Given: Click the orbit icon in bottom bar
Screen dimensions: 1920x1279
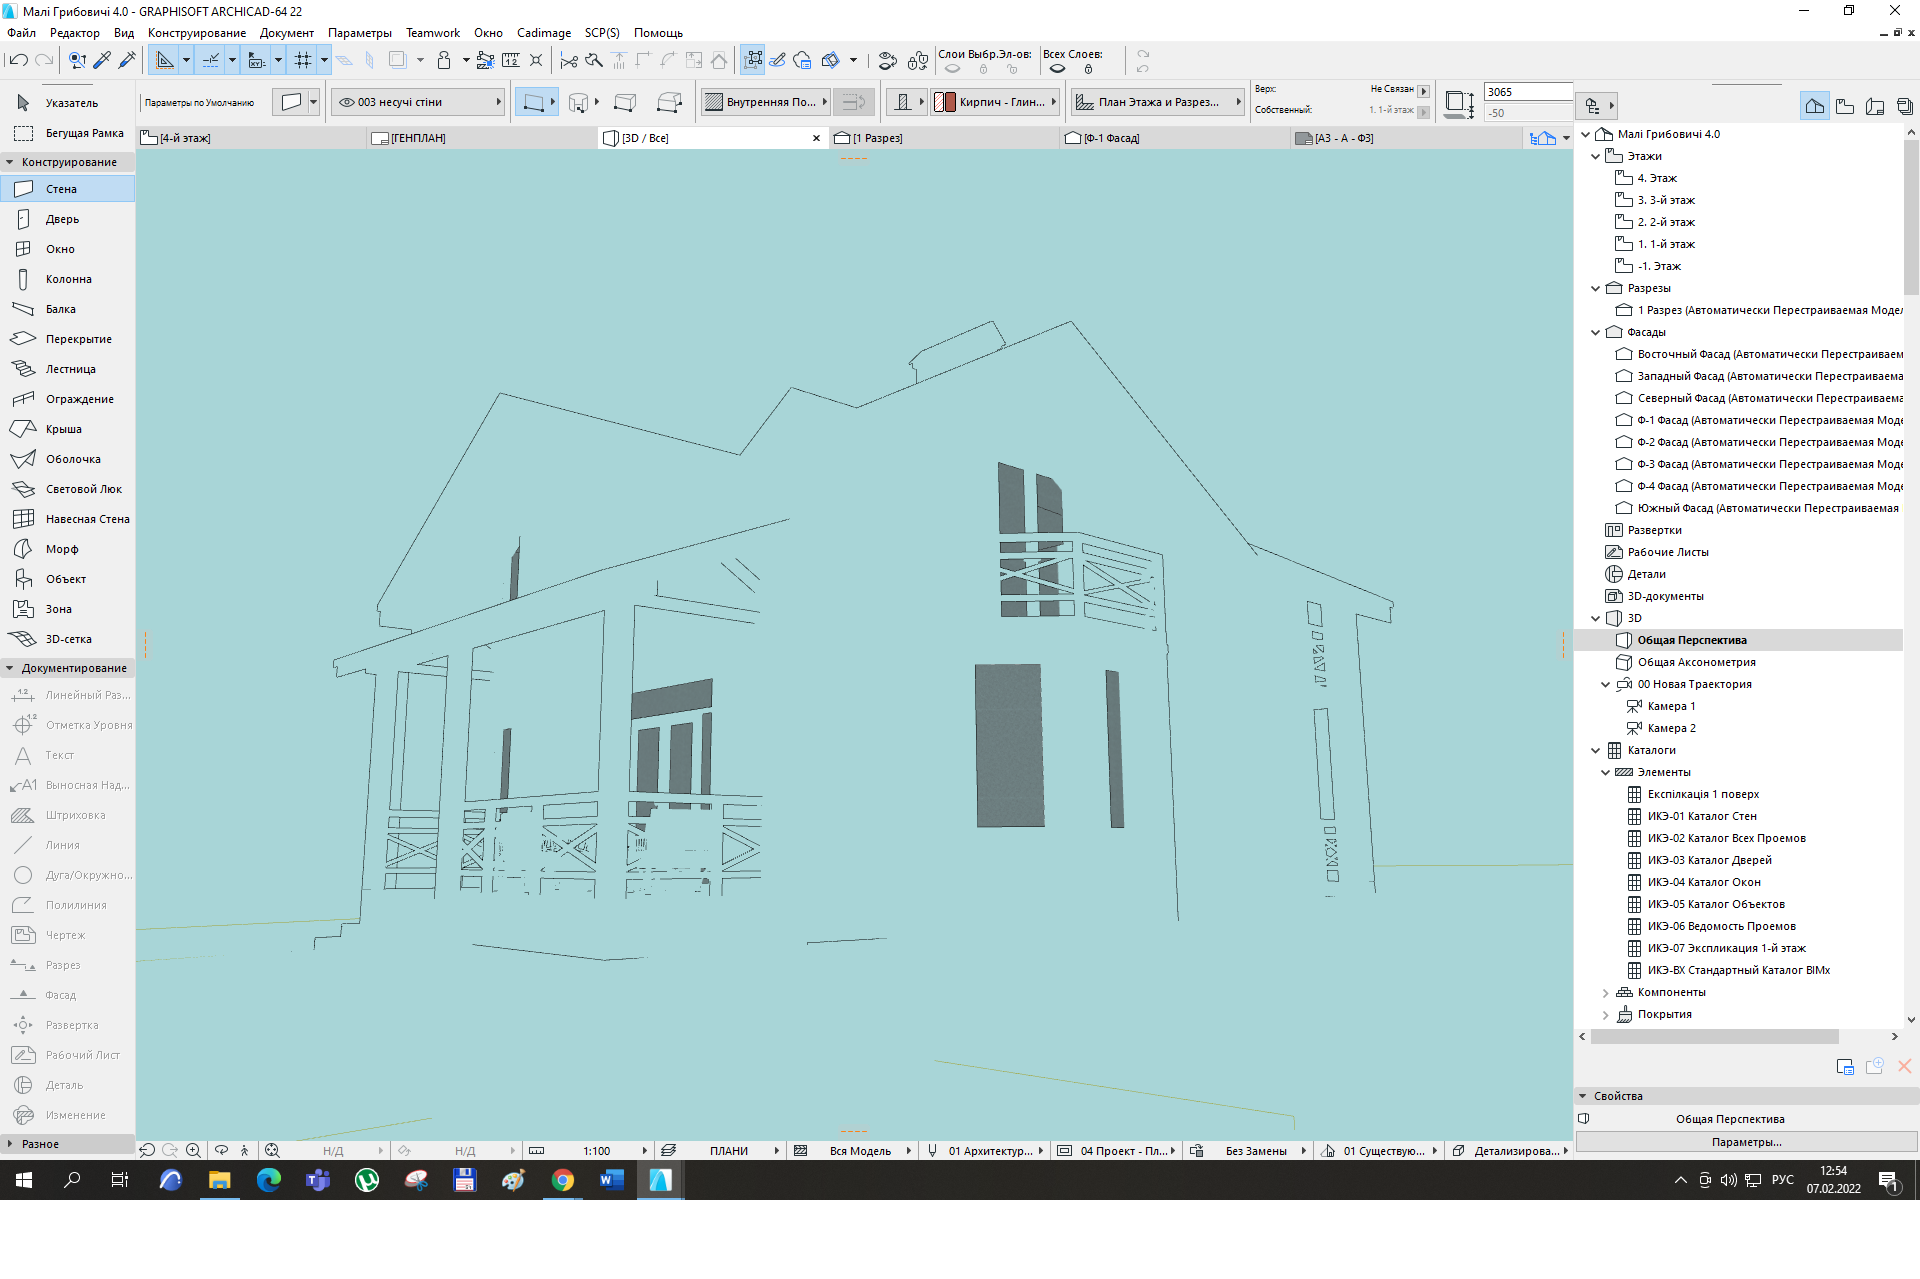Looking at the screenshot, I should [x=222, y=1151].
